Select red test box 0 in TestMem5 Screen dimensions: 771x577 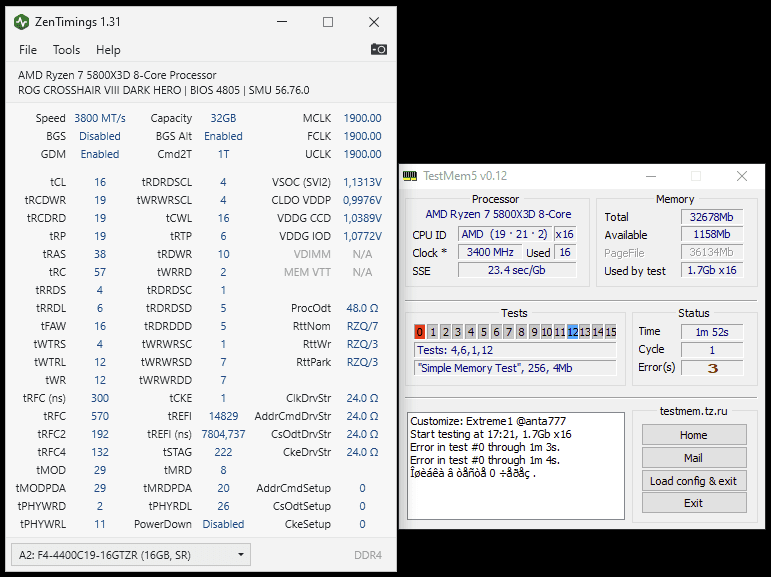(419, 332)
